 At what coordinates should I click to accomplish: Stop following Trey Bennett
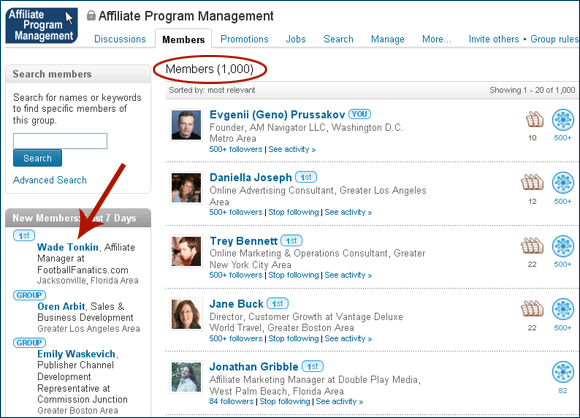[293, 275]
